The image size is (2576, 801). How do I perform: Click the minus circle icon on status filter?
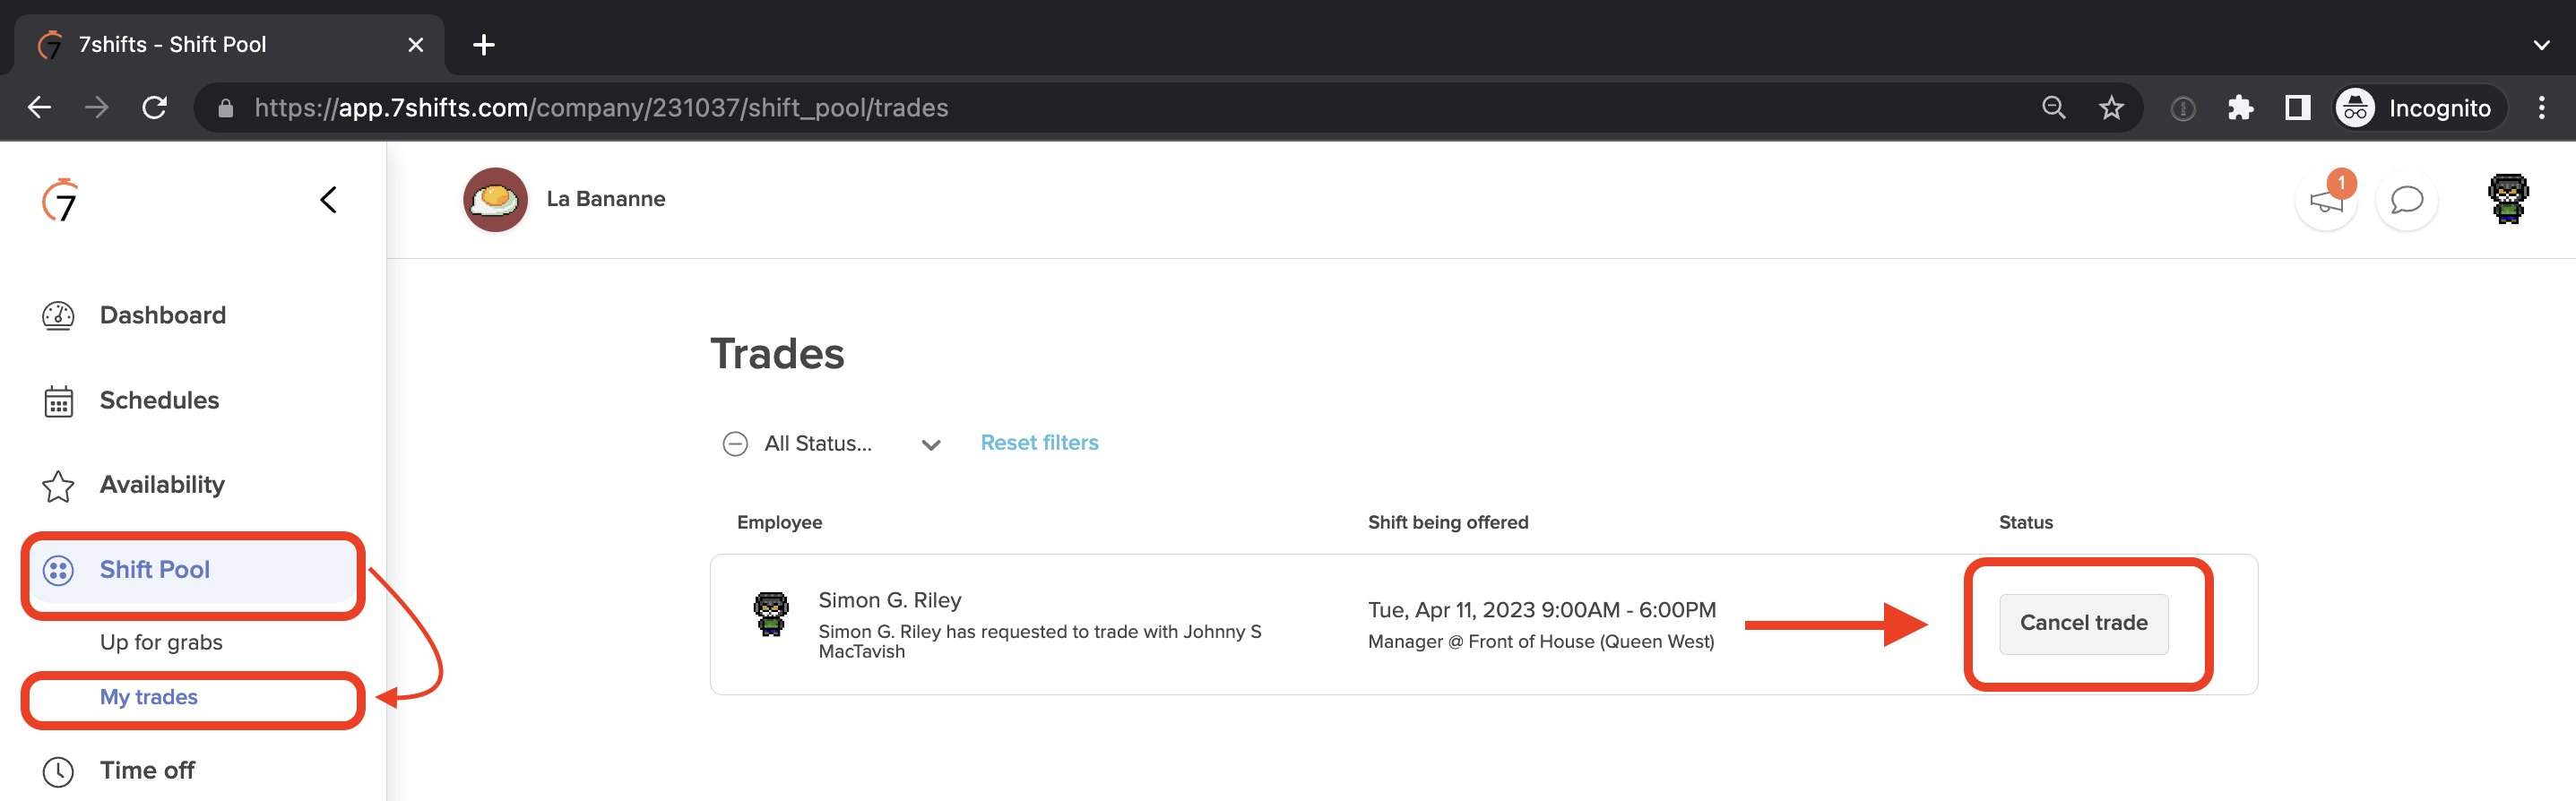coord(735,444)
